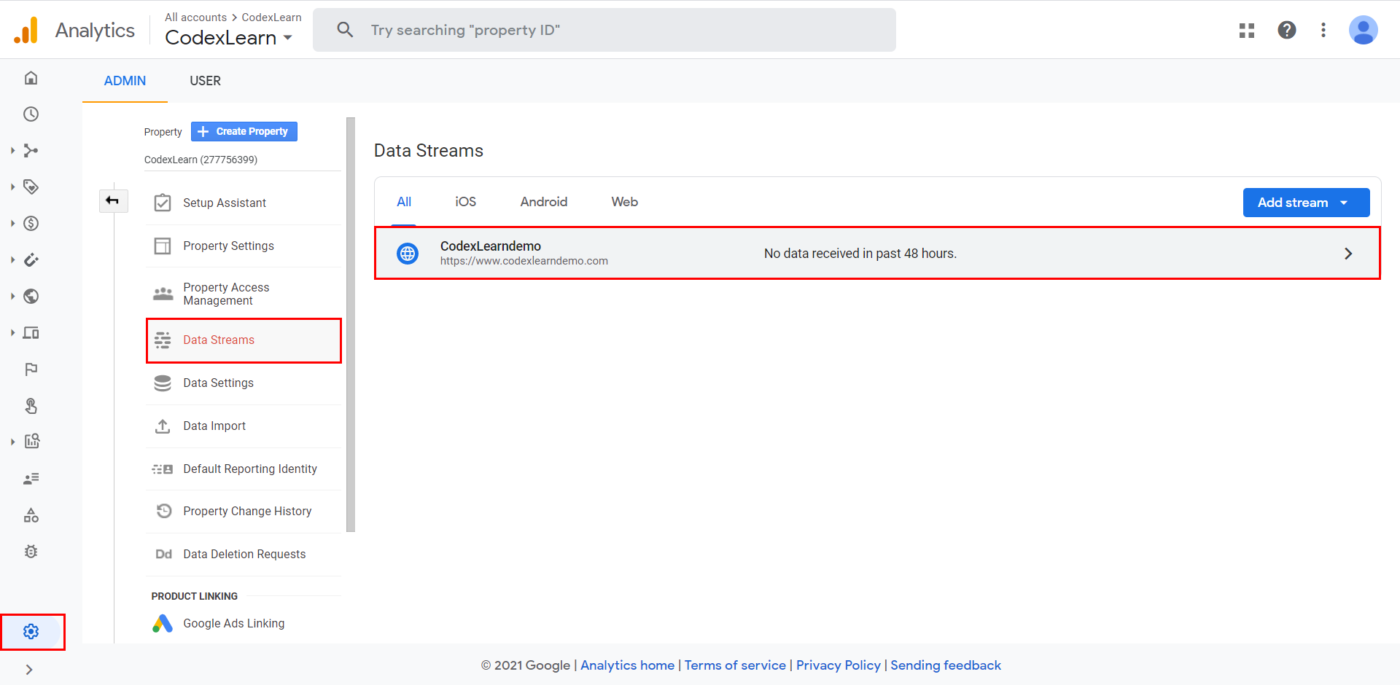Click the Admin gear icon
Image resolution: width=1400 pixels, height=685 pixels.
click(31, 632)
